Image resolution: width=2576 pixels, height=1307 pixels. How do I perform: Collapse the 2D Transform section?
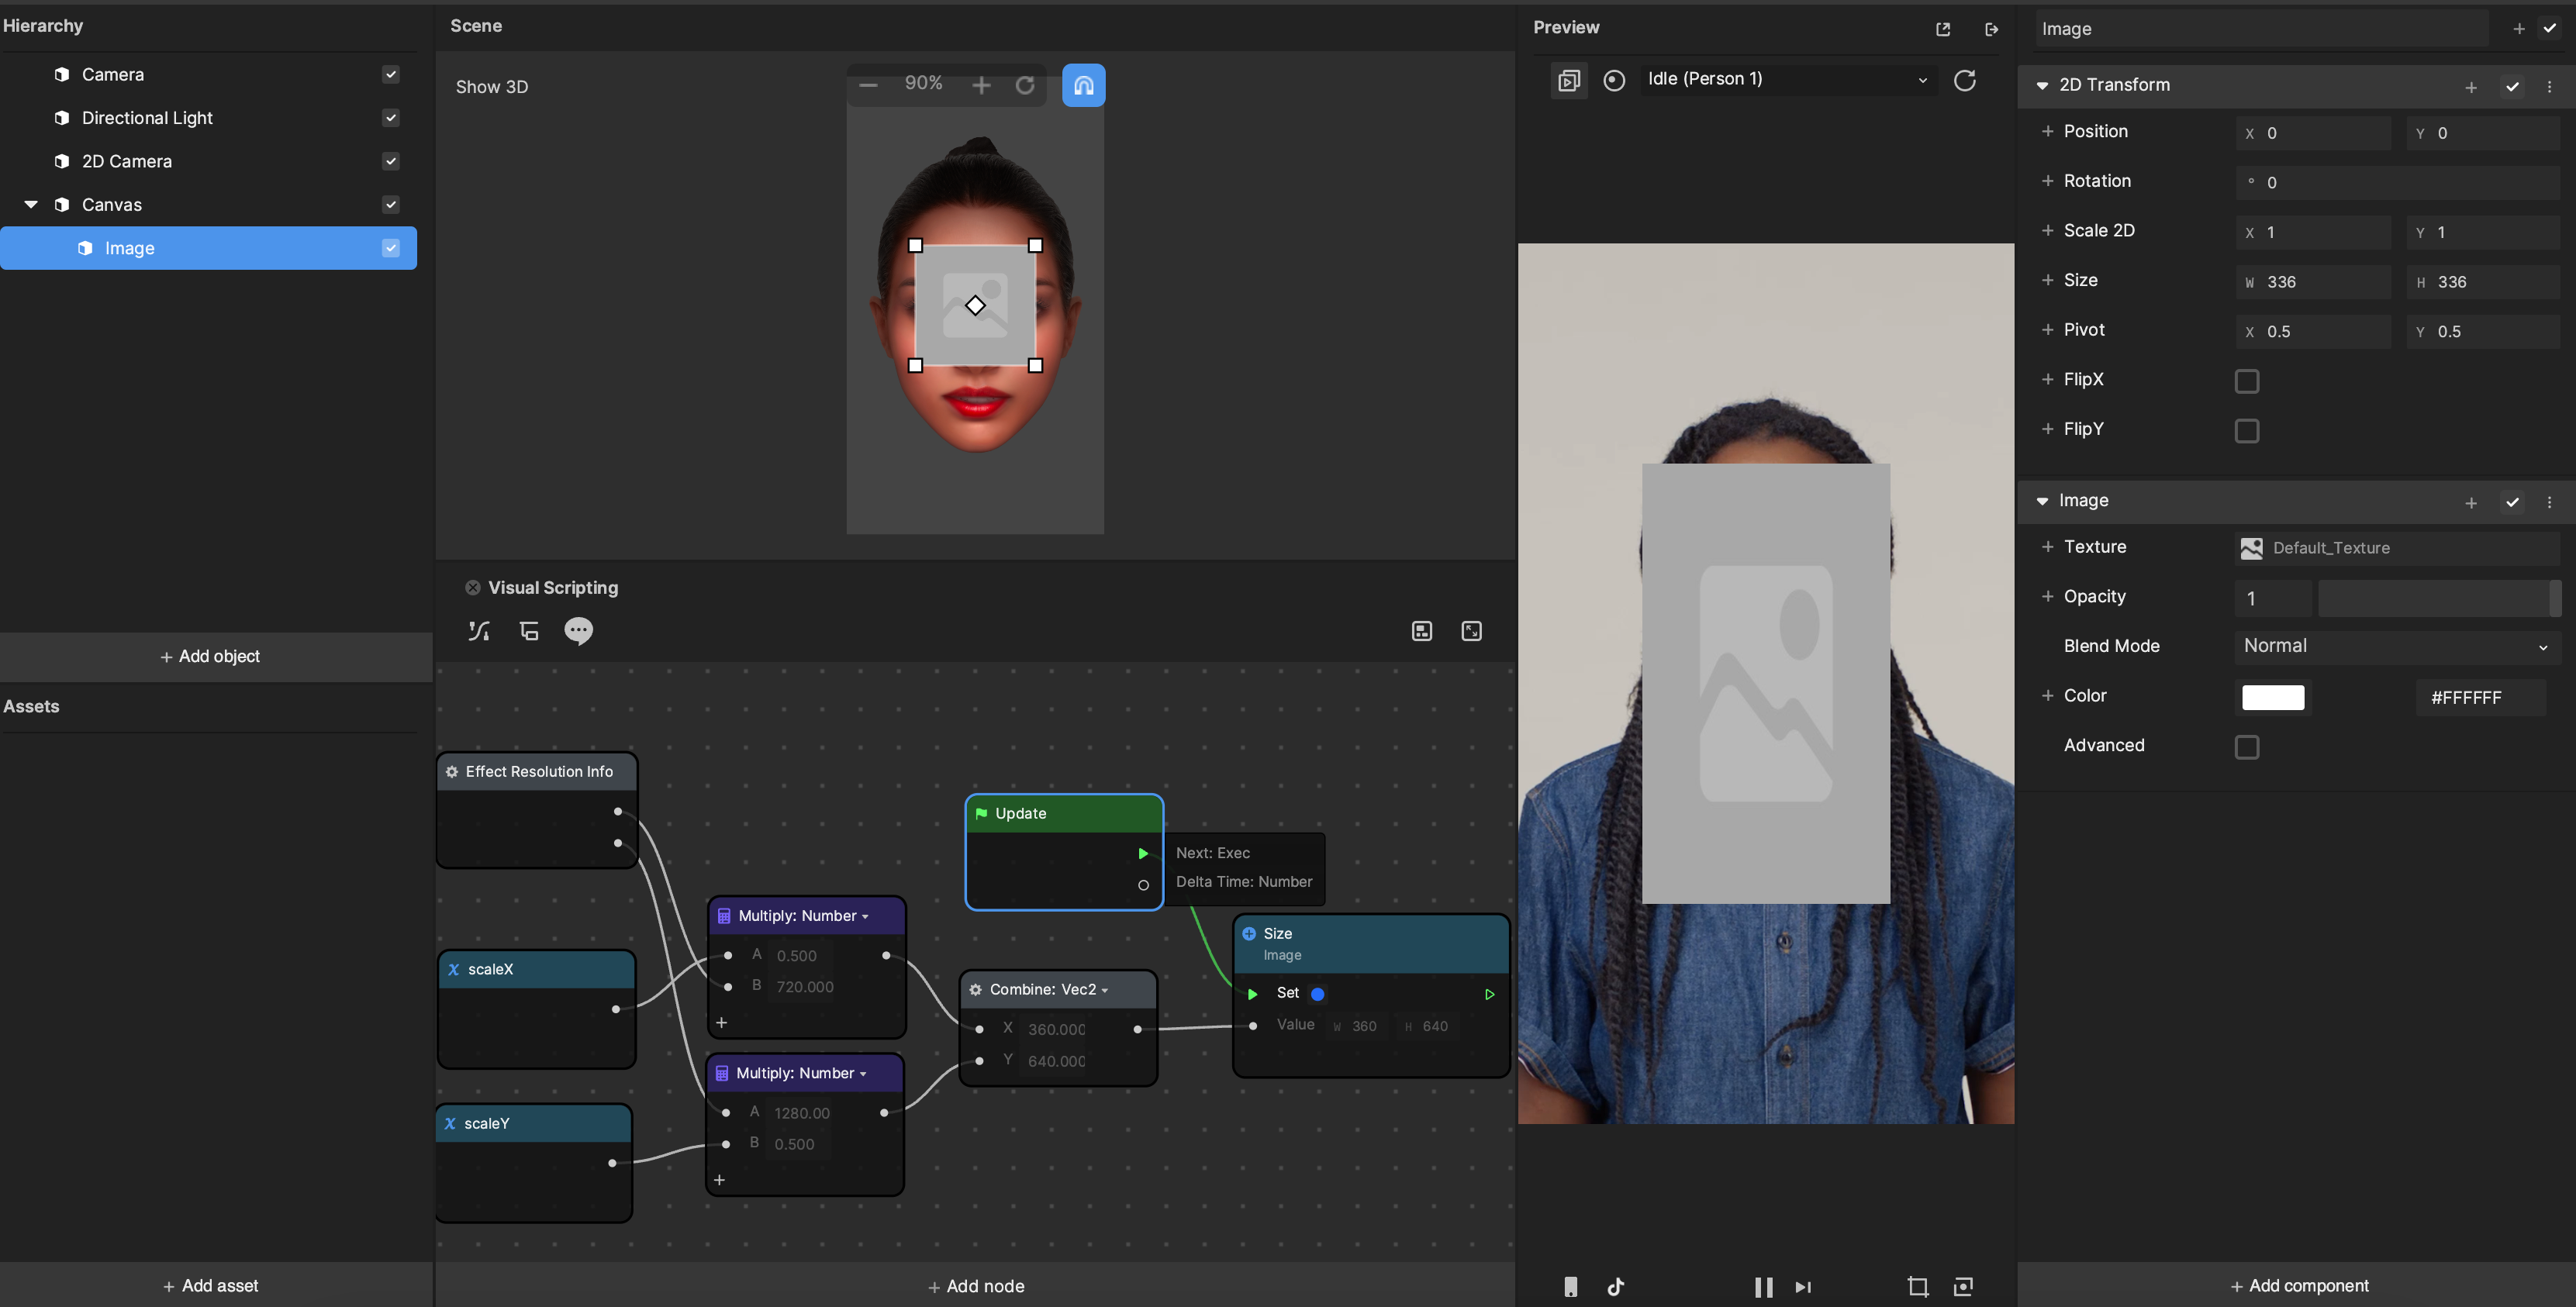coord(2042,86)
